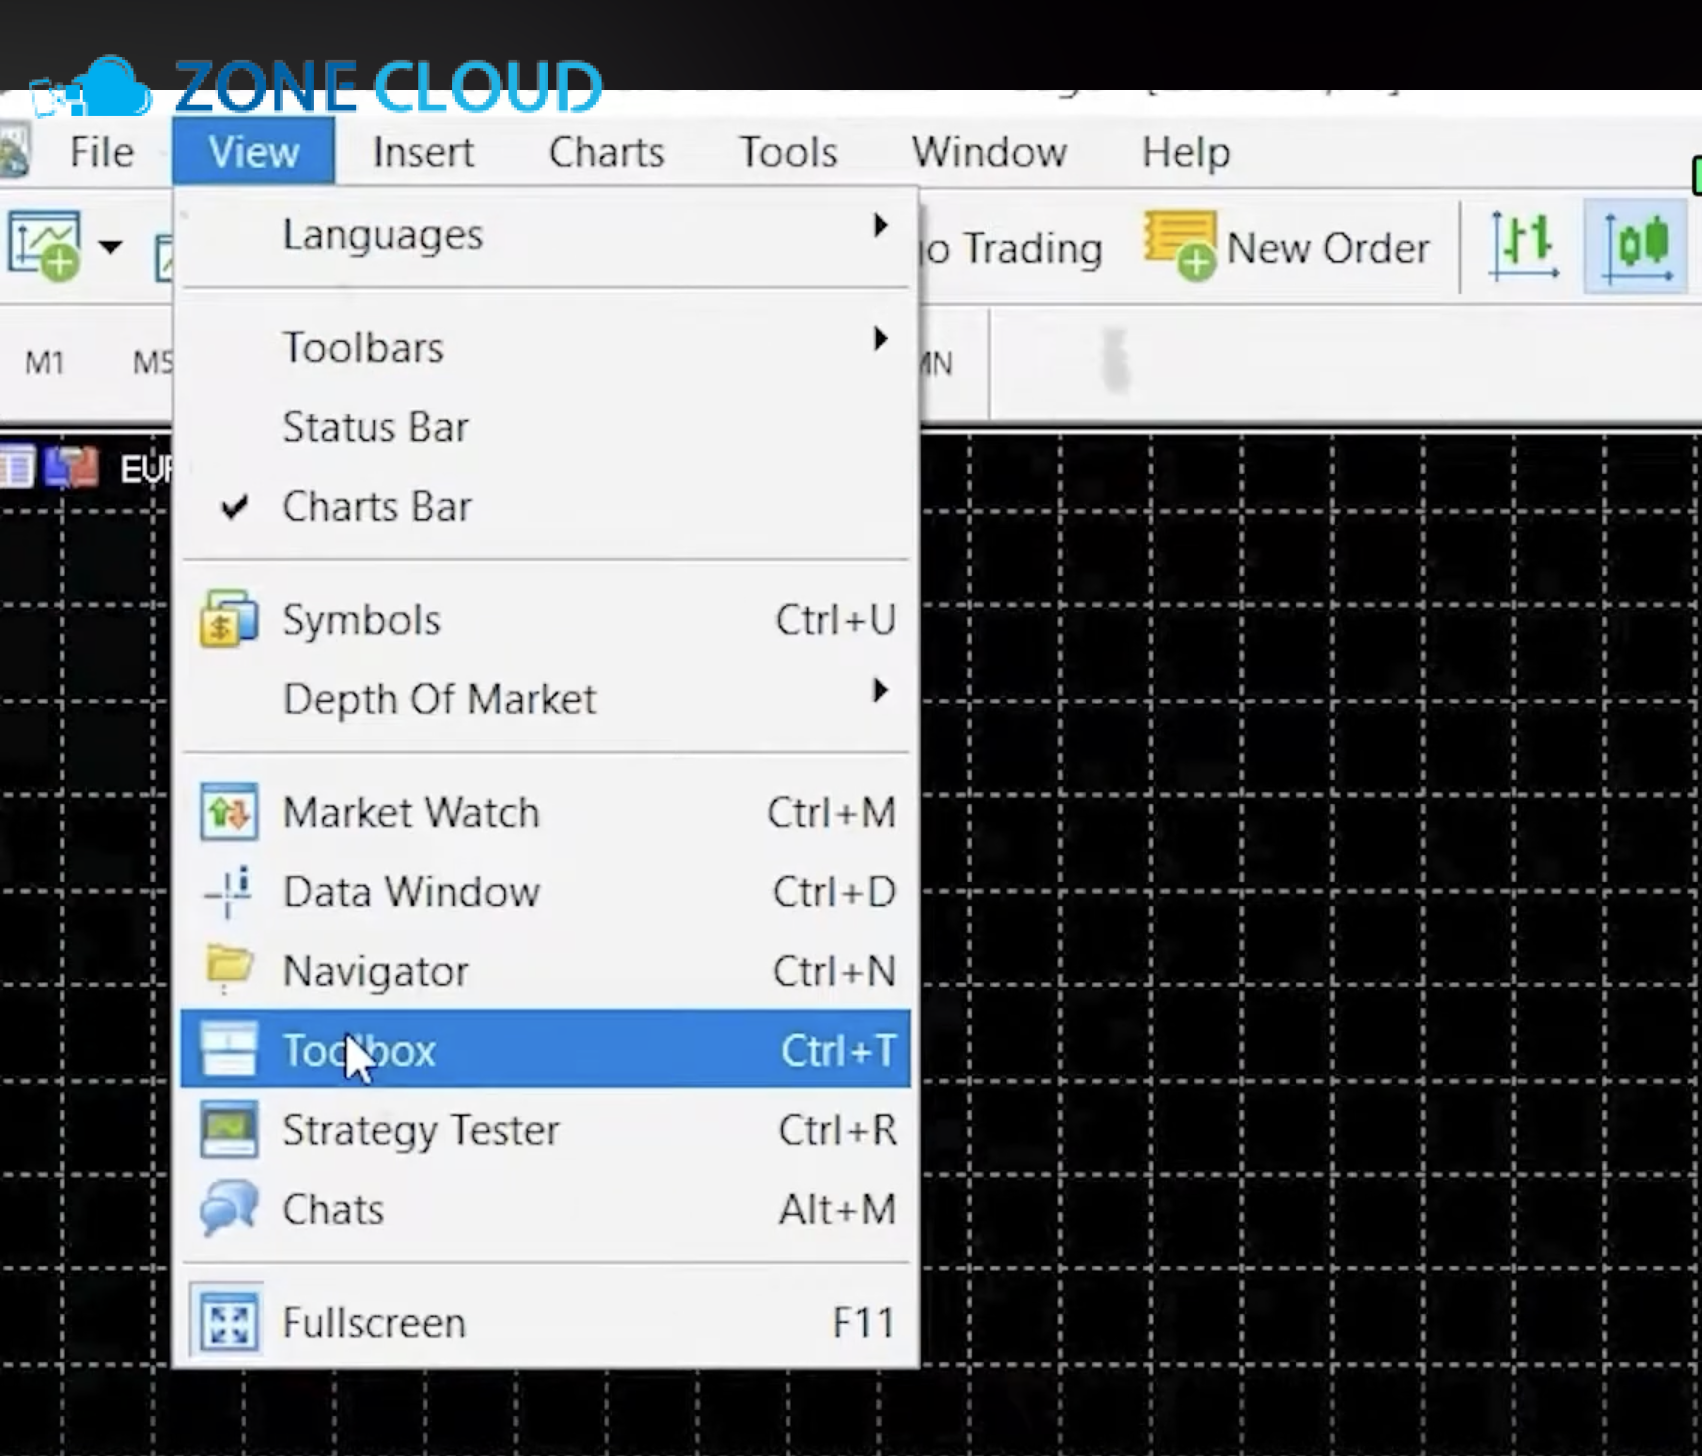The image size is (1702, 1456).
Task: Click the New Chart toolbar icon
Action: point(44,245)
